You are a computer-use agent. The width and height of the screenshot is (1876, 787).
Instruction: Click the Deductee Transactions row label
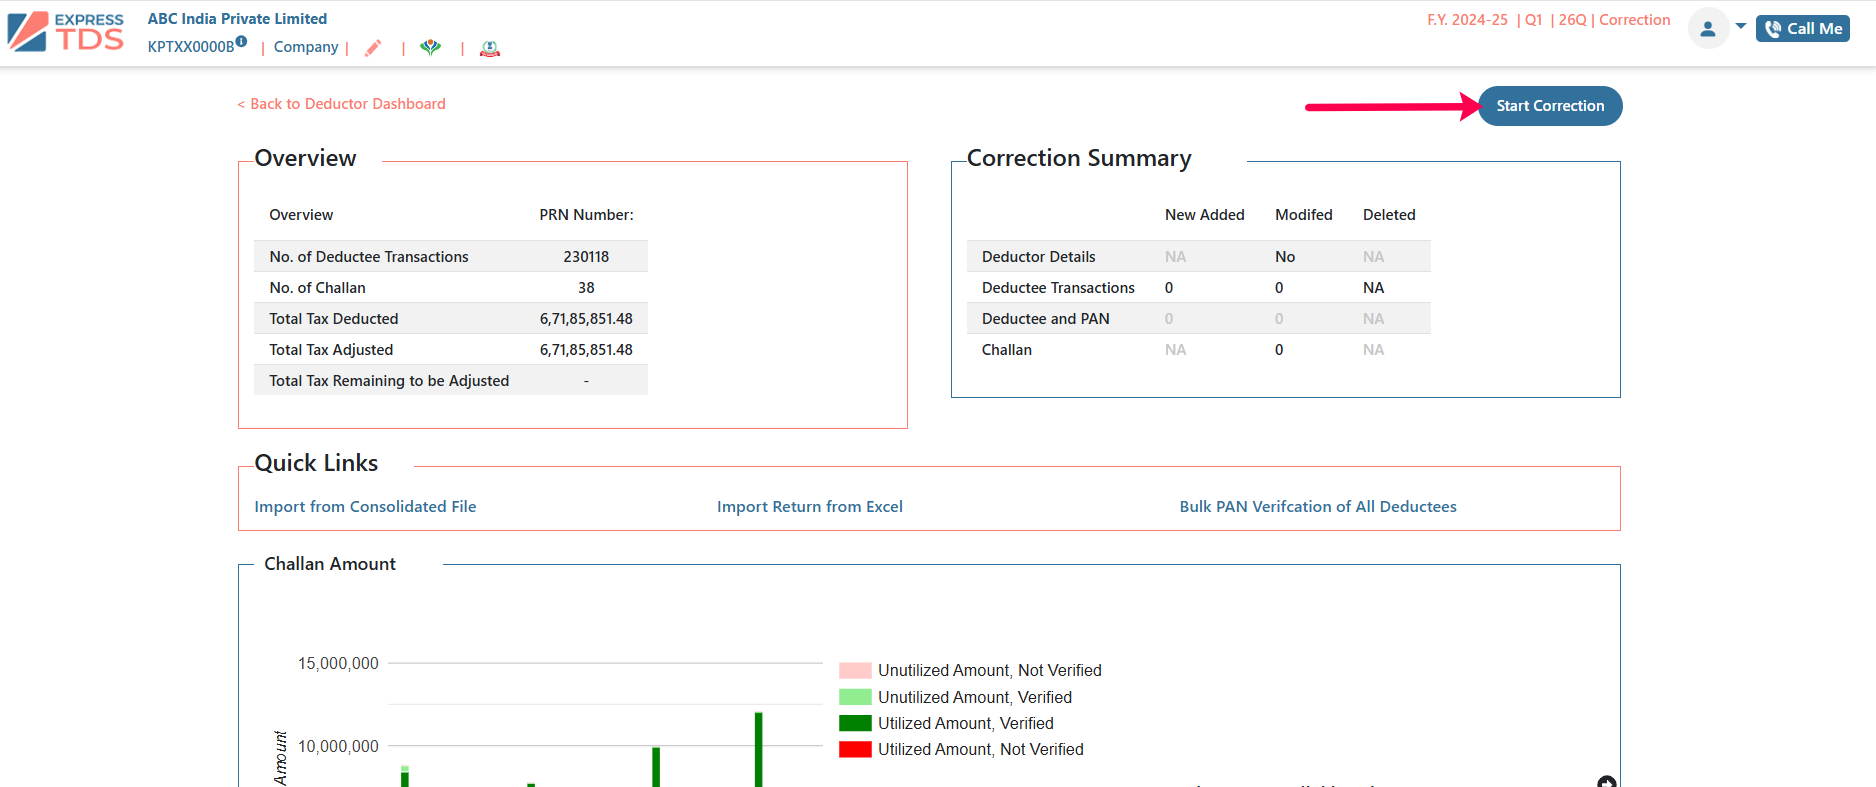tap(1058, 288)
